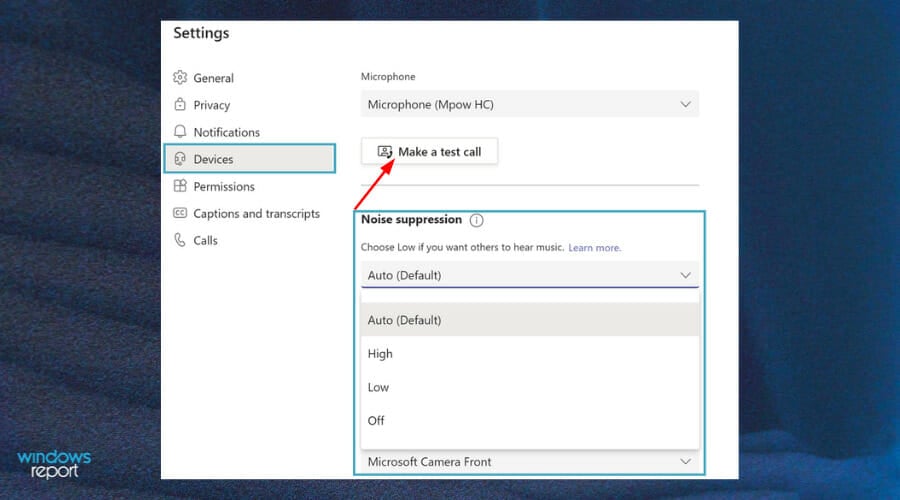Click the Calls phone icon
Viewport: 900px width, 500px height.
pyautogui.click(x=180, y=240)
